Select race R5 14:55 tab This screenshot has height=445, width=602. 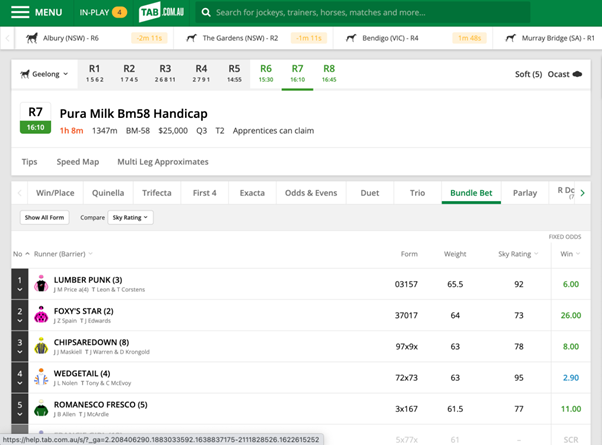tap(234, 73)
